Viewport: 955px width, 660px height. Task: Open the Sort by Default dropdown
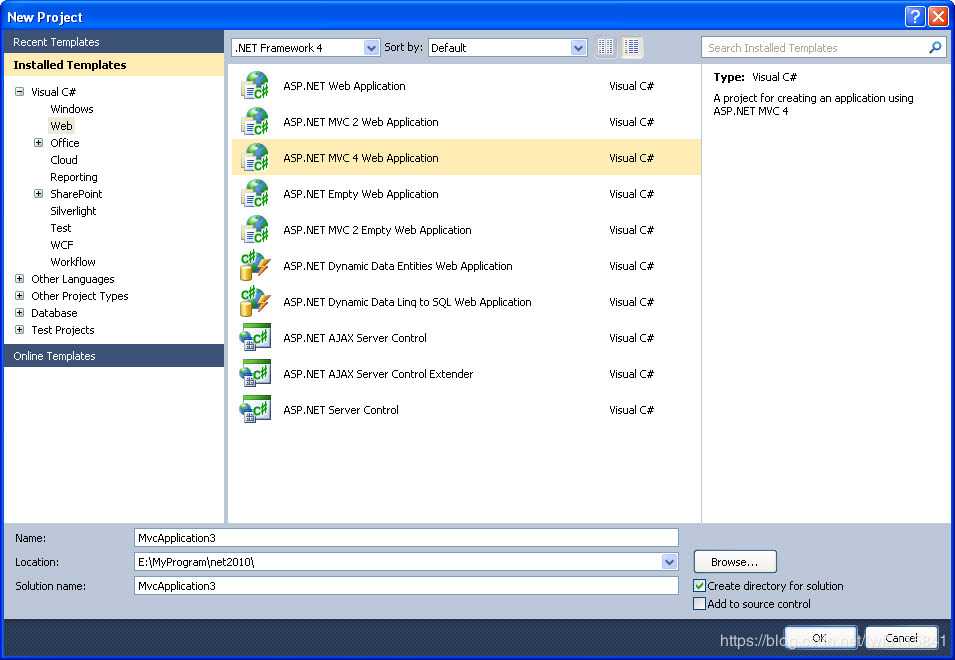pyautogui.click(x=578, y=47)
